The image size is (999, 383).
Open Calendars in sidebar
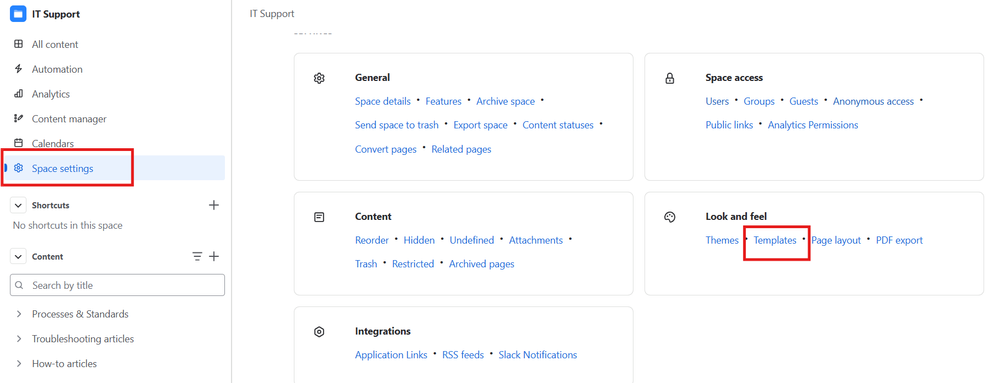[x=53, y=143]
